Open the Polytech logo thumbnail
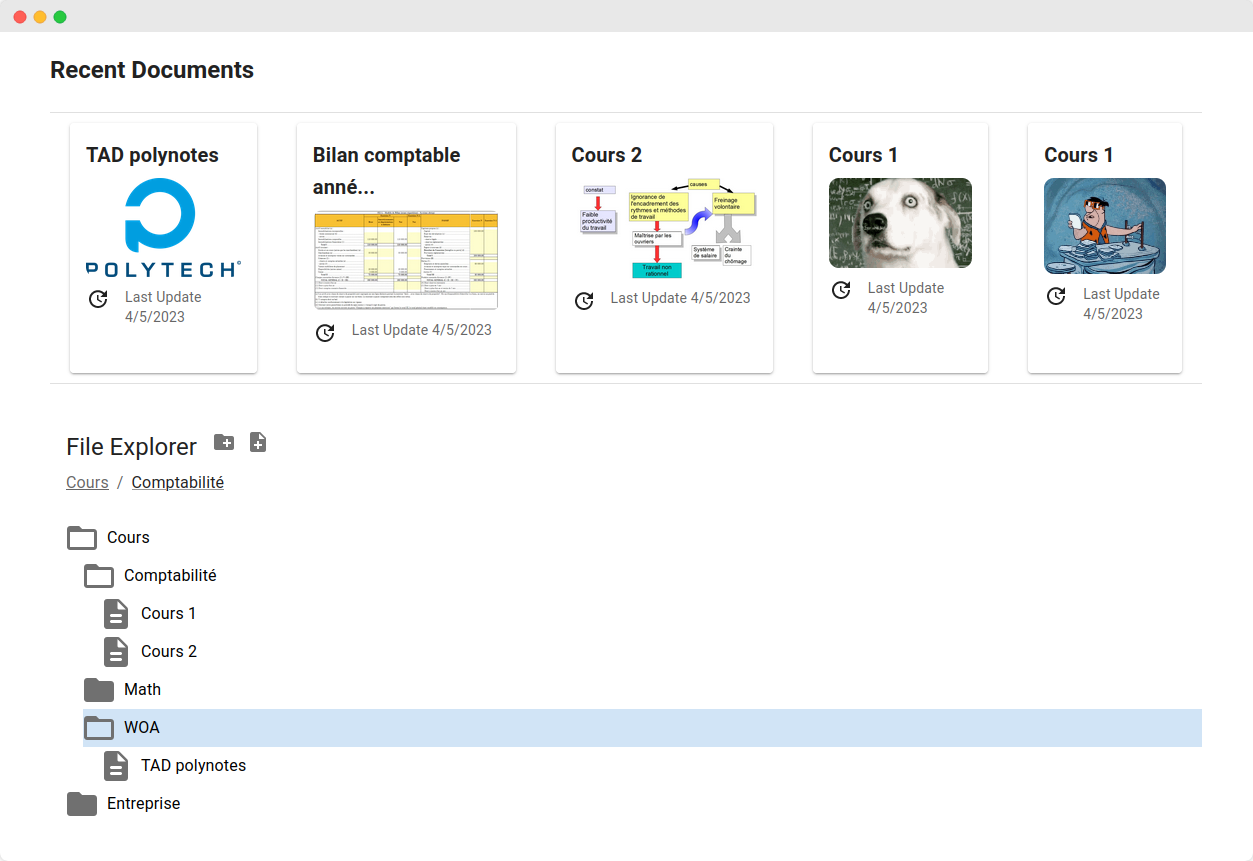Viewport: 1253px width, 861px height. coord(163,228)
